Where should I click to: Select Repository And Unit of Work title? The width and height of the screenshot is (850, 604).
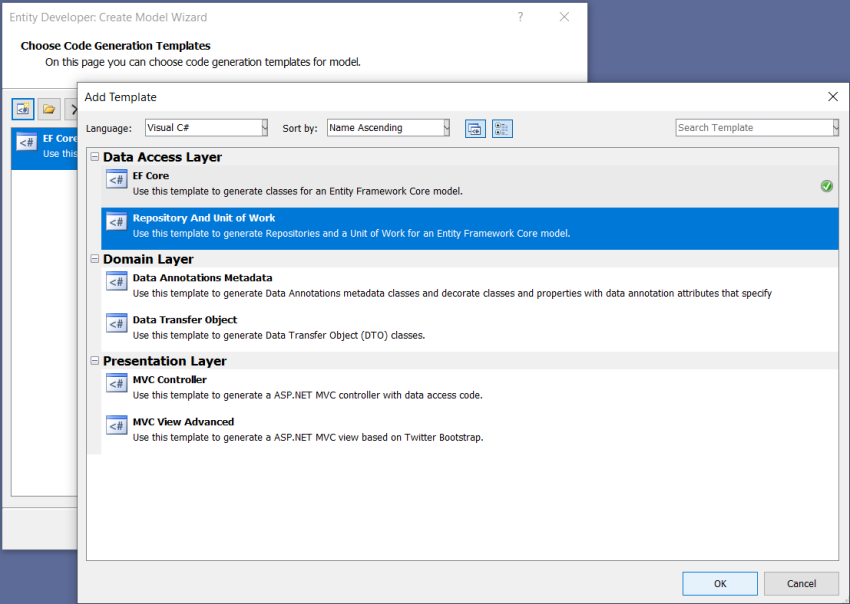[x=204, y=218]
